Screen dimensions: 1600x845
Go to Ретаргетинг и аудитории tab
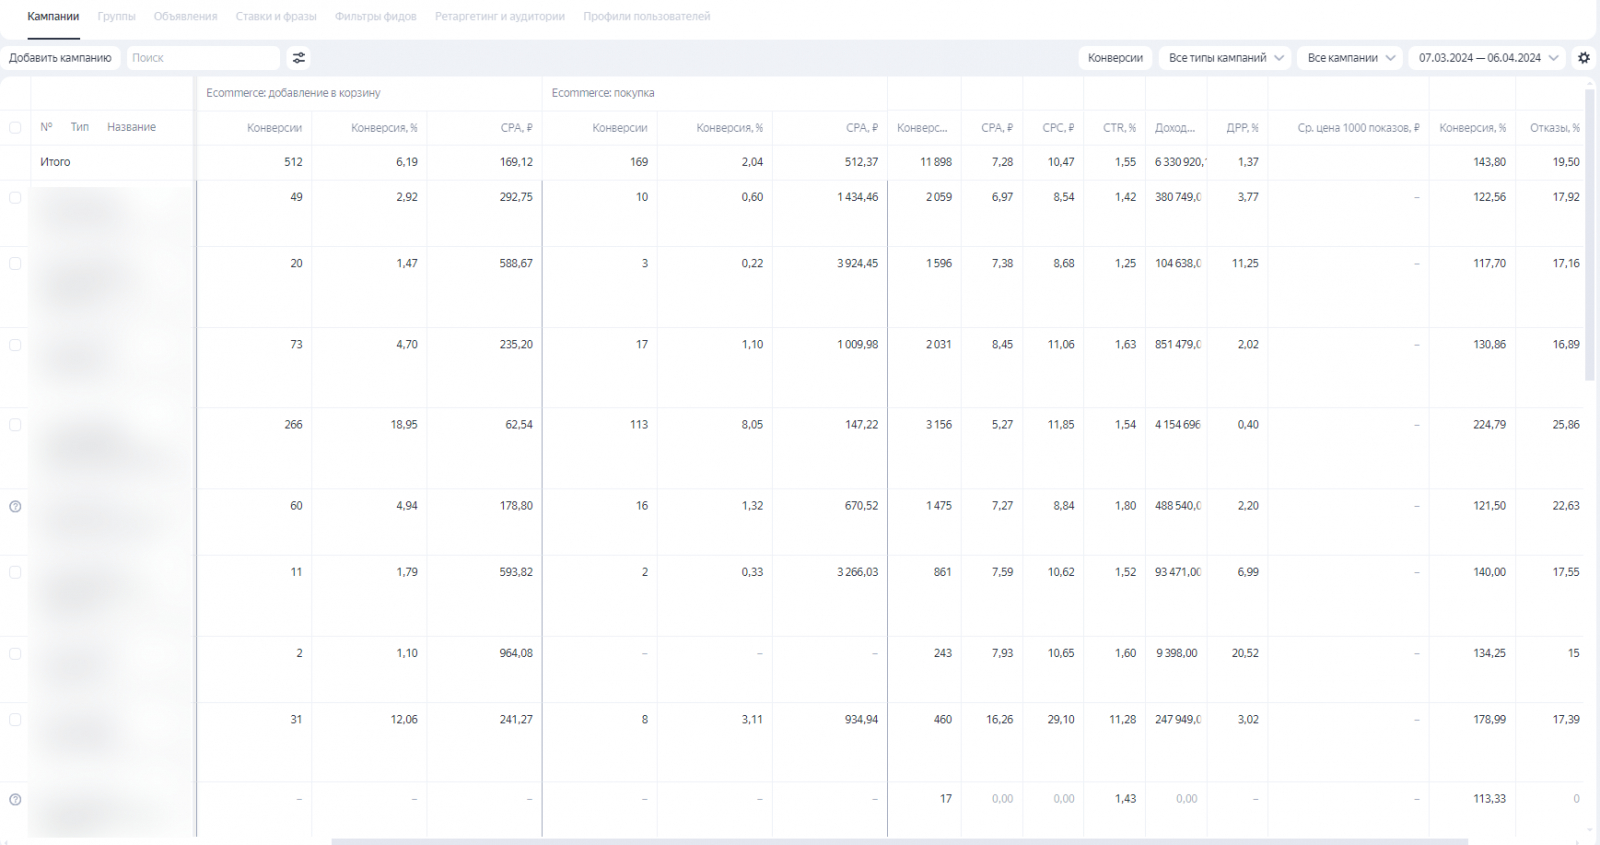point(499,17)
